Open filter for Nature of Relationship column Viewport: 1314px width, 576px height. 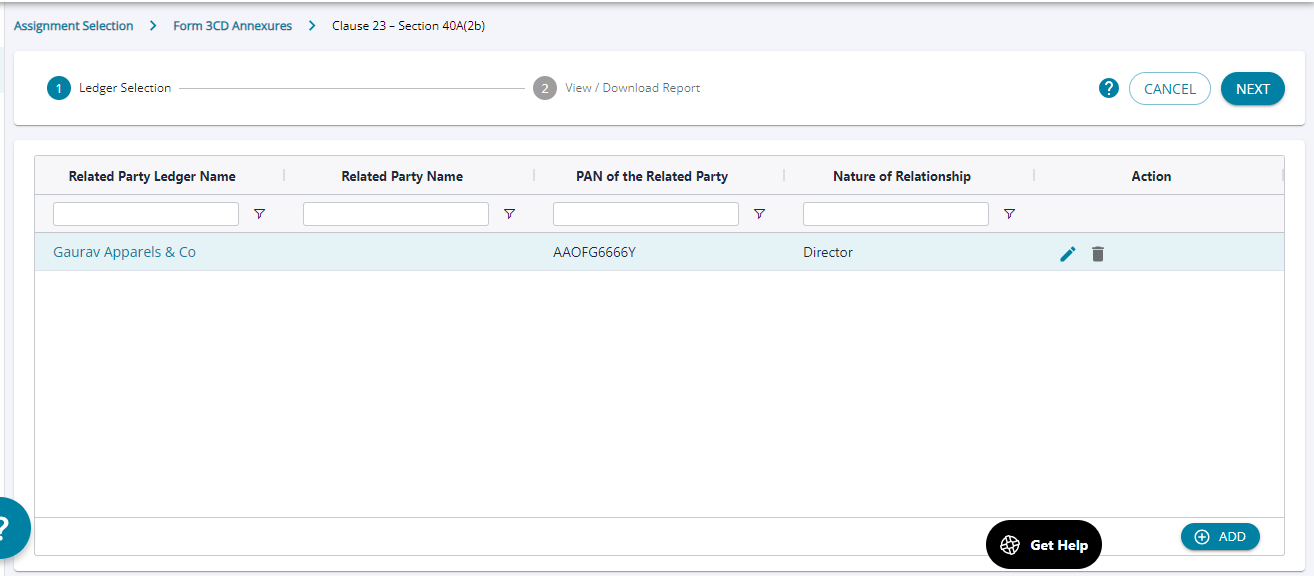coord(1010,214)
